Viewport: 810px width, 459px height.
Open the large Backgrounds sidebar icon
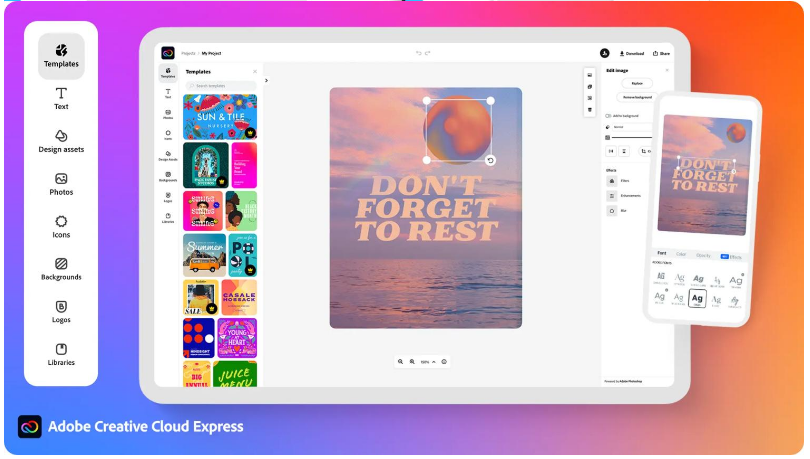[x=61, y=270]
